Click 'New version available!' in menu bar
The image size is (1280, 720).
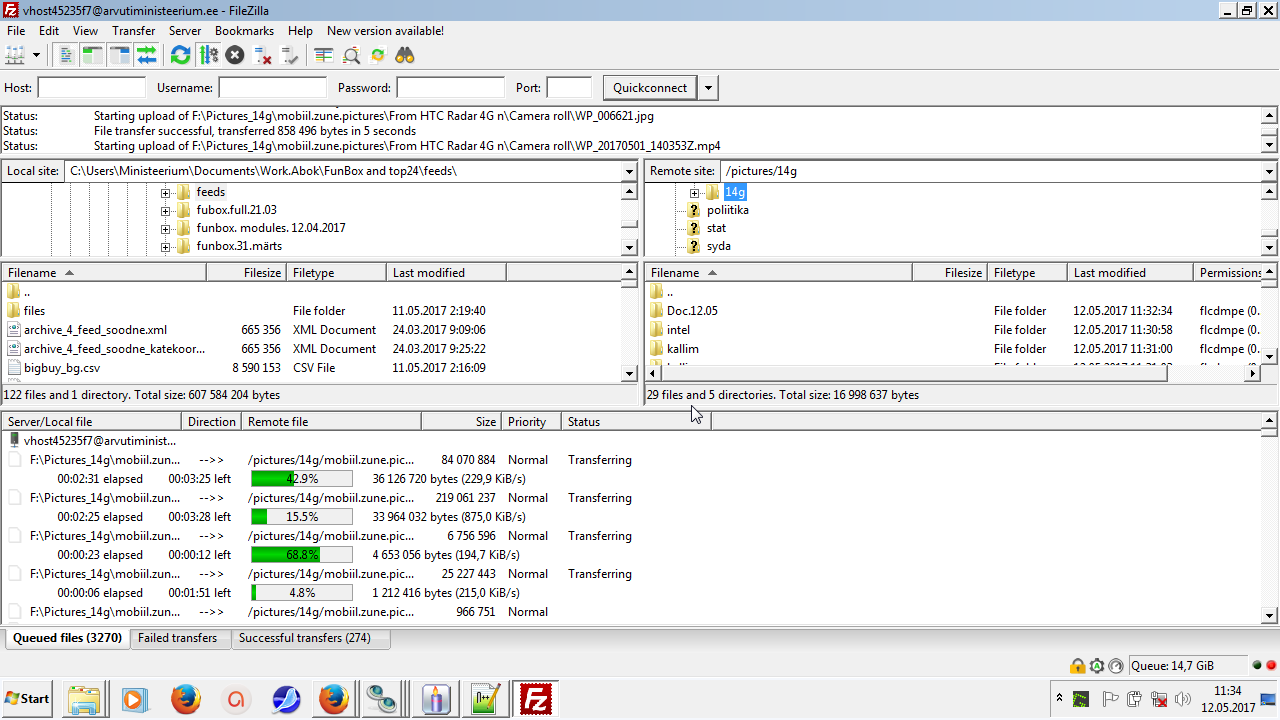pyautogui.click(x=385, y=31)
